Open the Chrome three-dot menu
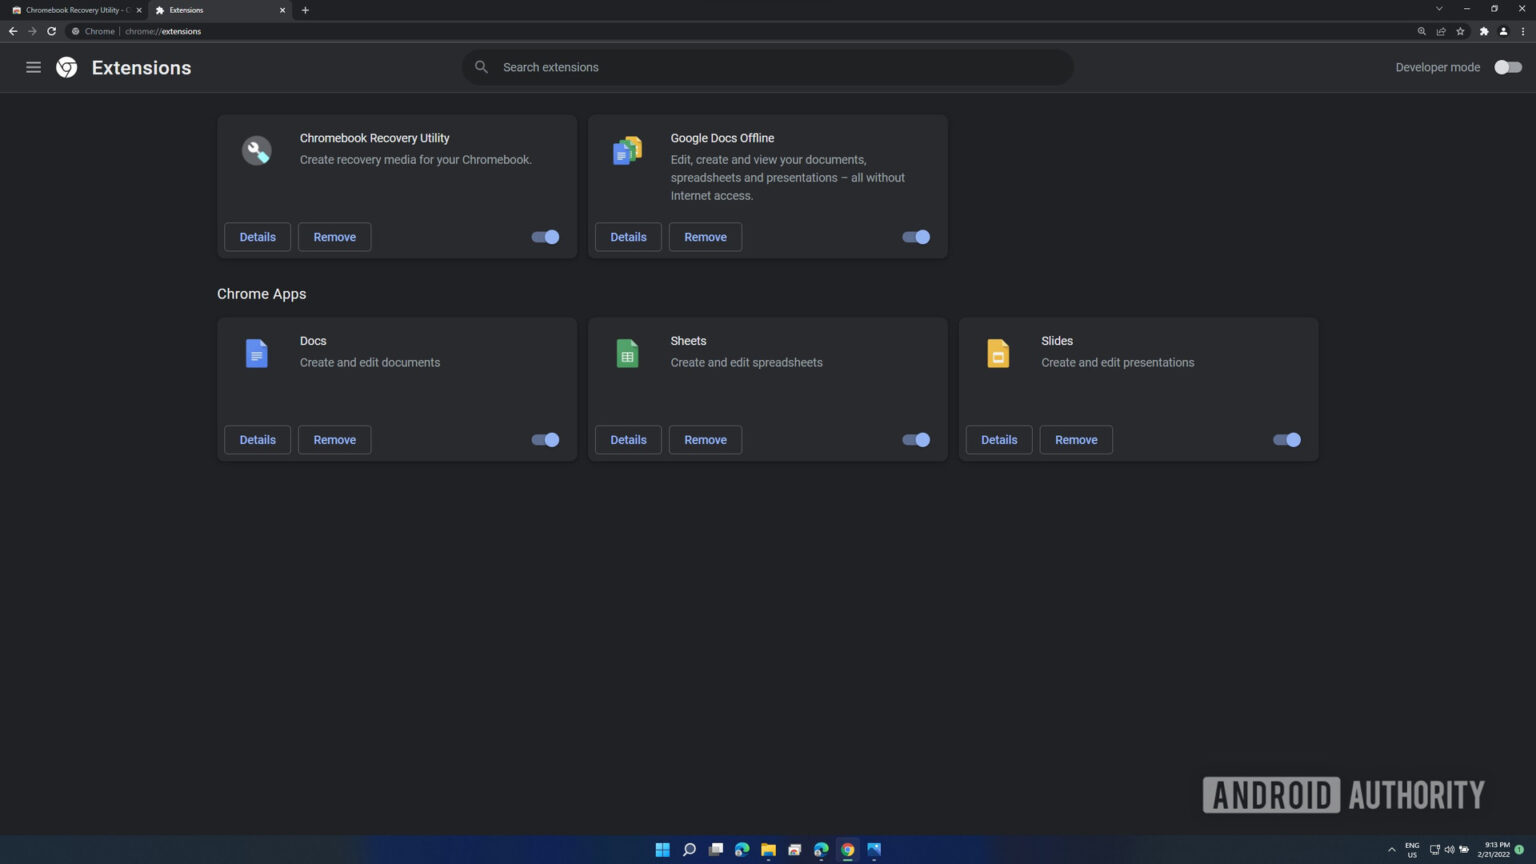Image resolution: width=1536 pixels, height=864 pixels. pos(1524,31)
